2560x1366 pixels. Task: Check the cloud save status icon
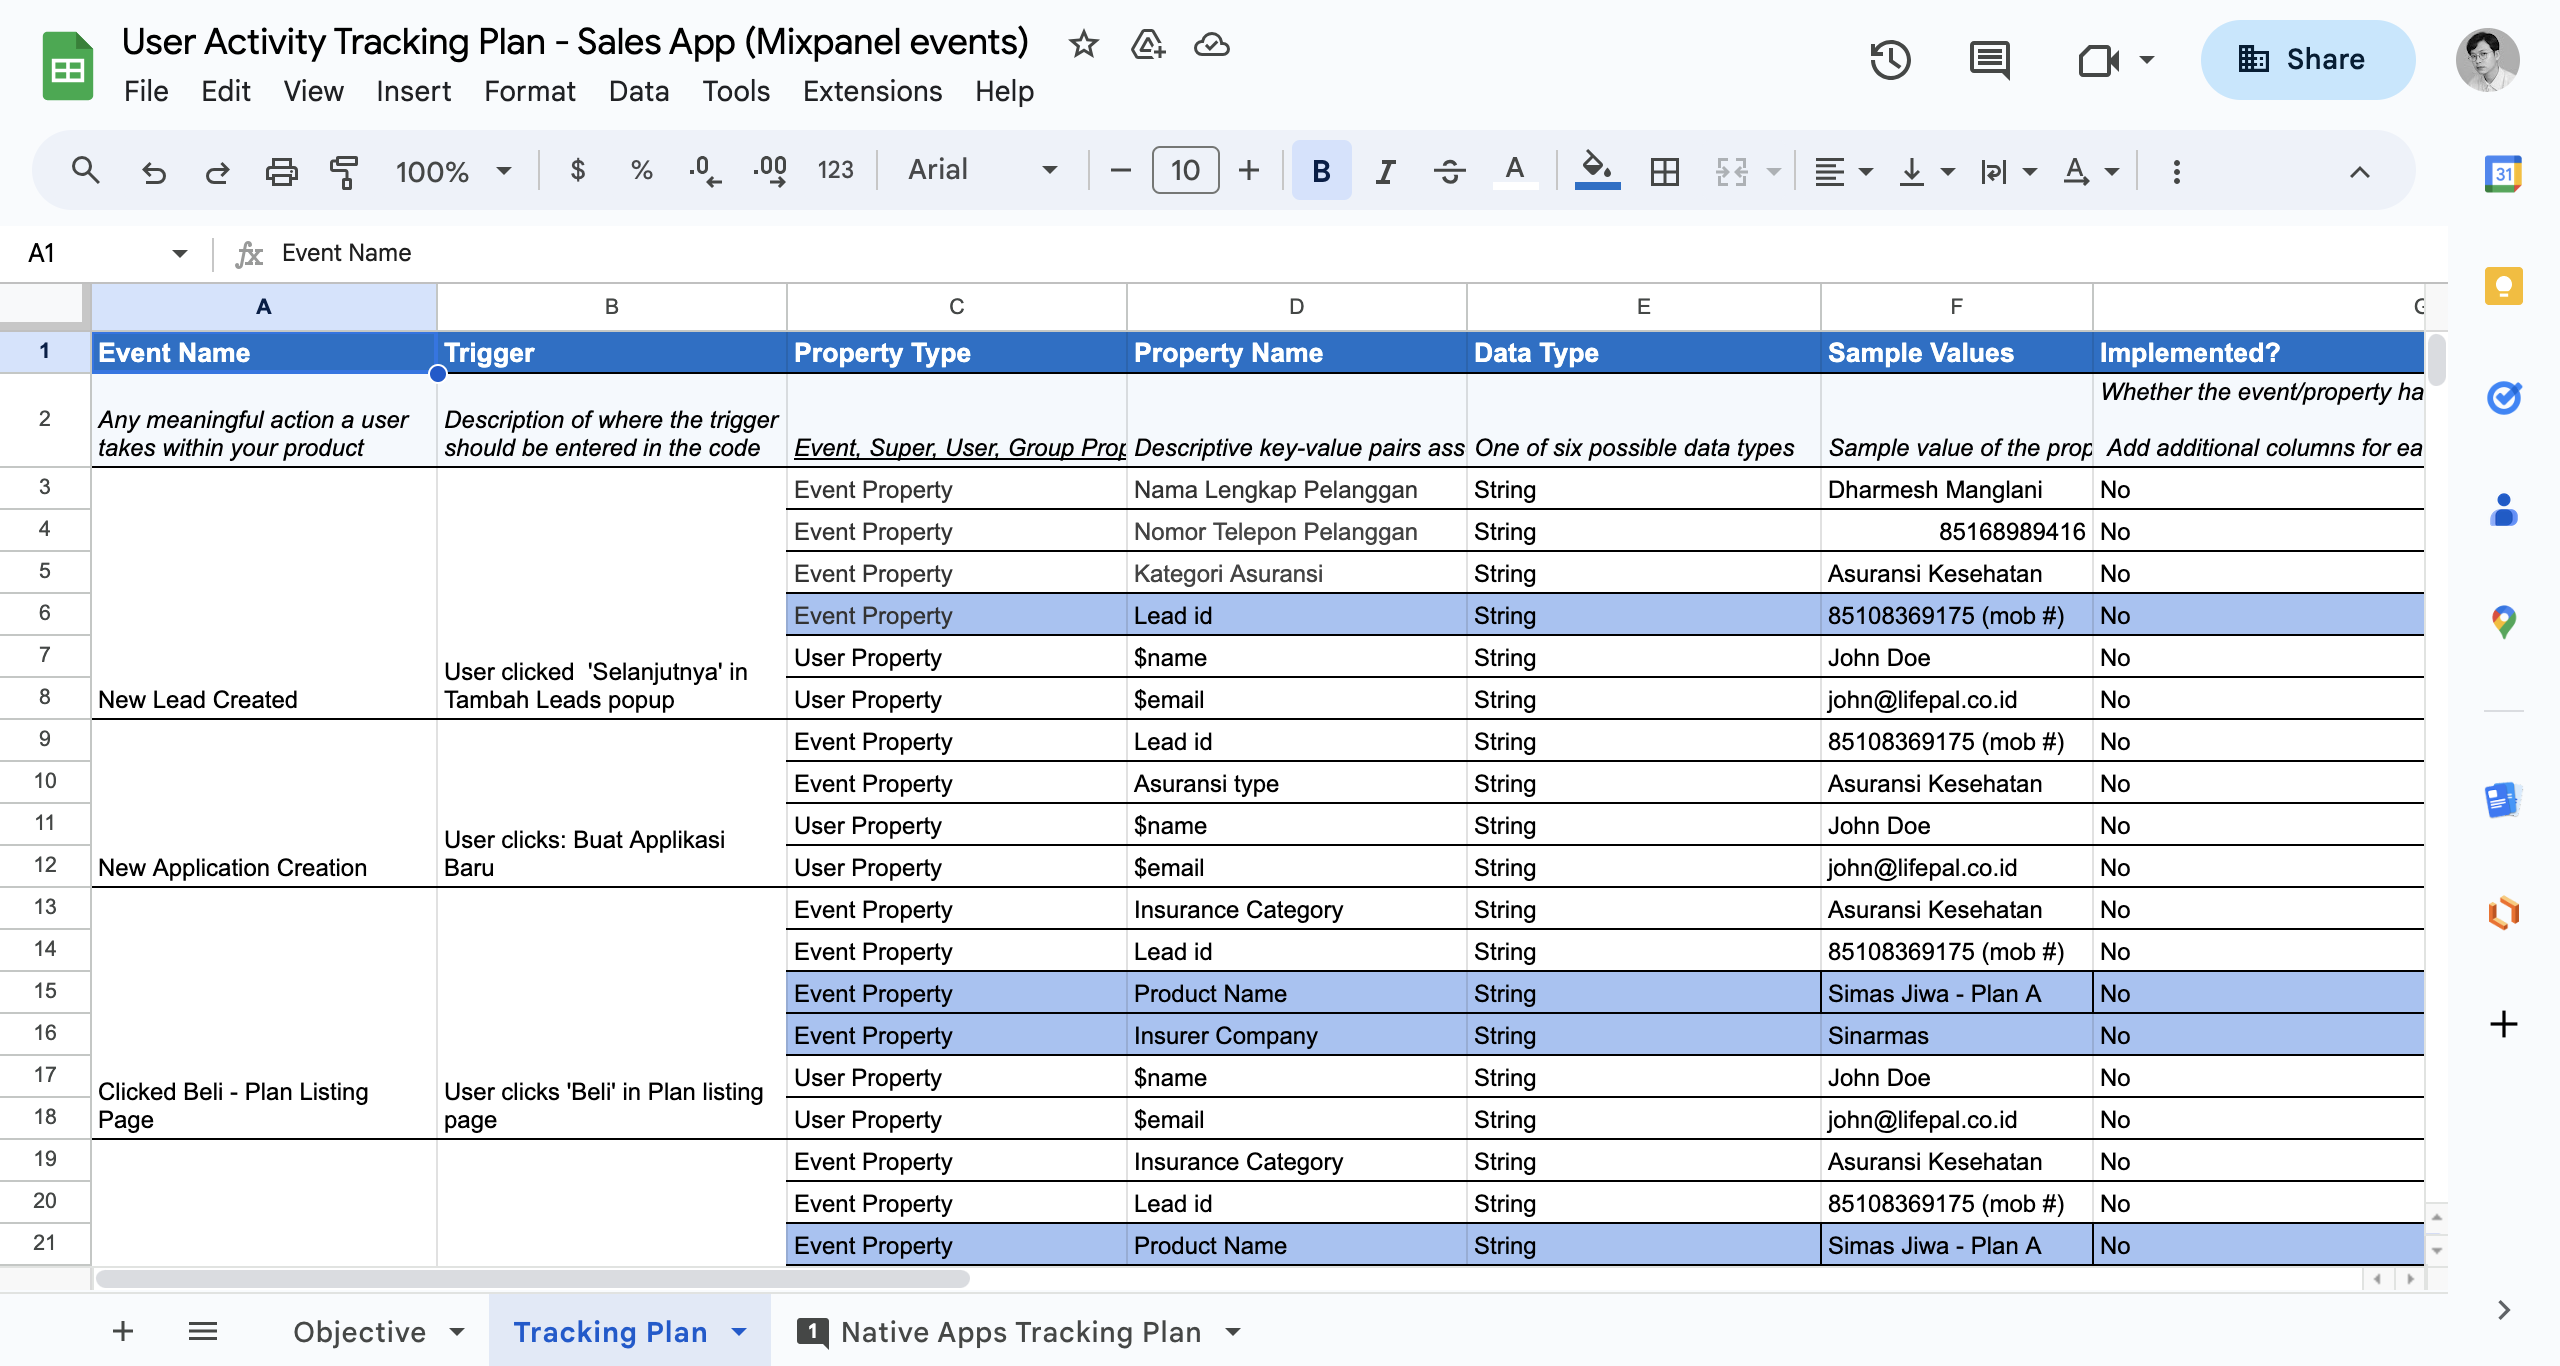pyautogui.click(x=1211, y=44)
